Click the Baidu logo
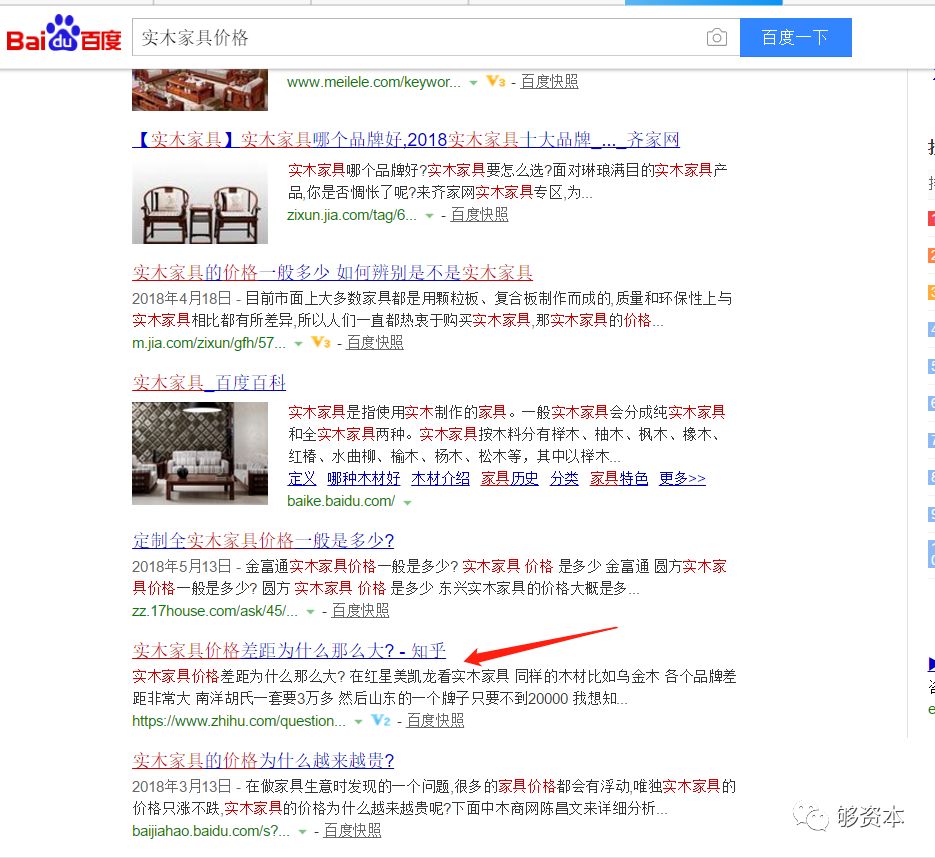Screen dimensions: 935x858 (64, 34)
